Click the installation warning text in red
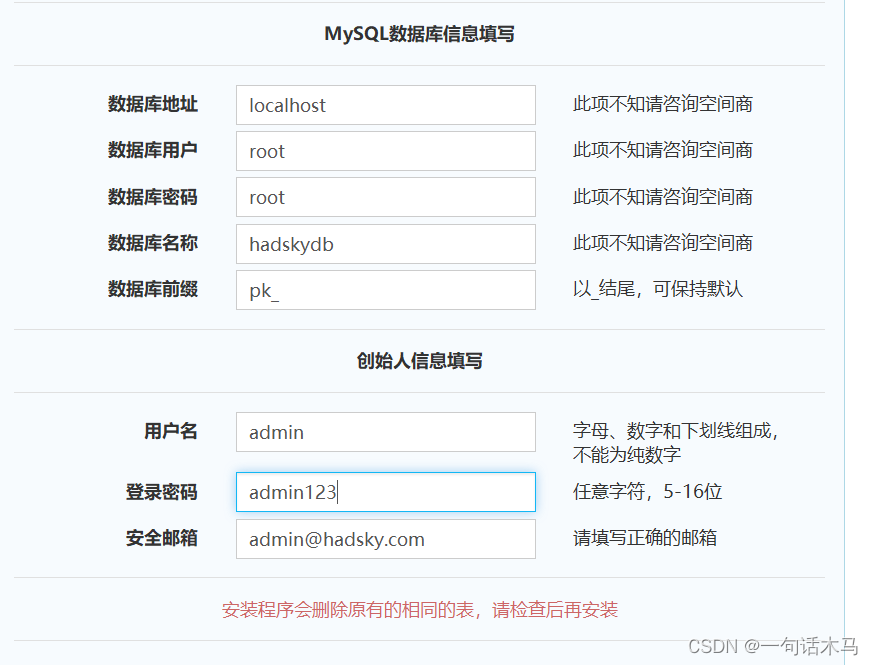Viewport: 873px width, 665px height. click(418, 609)
